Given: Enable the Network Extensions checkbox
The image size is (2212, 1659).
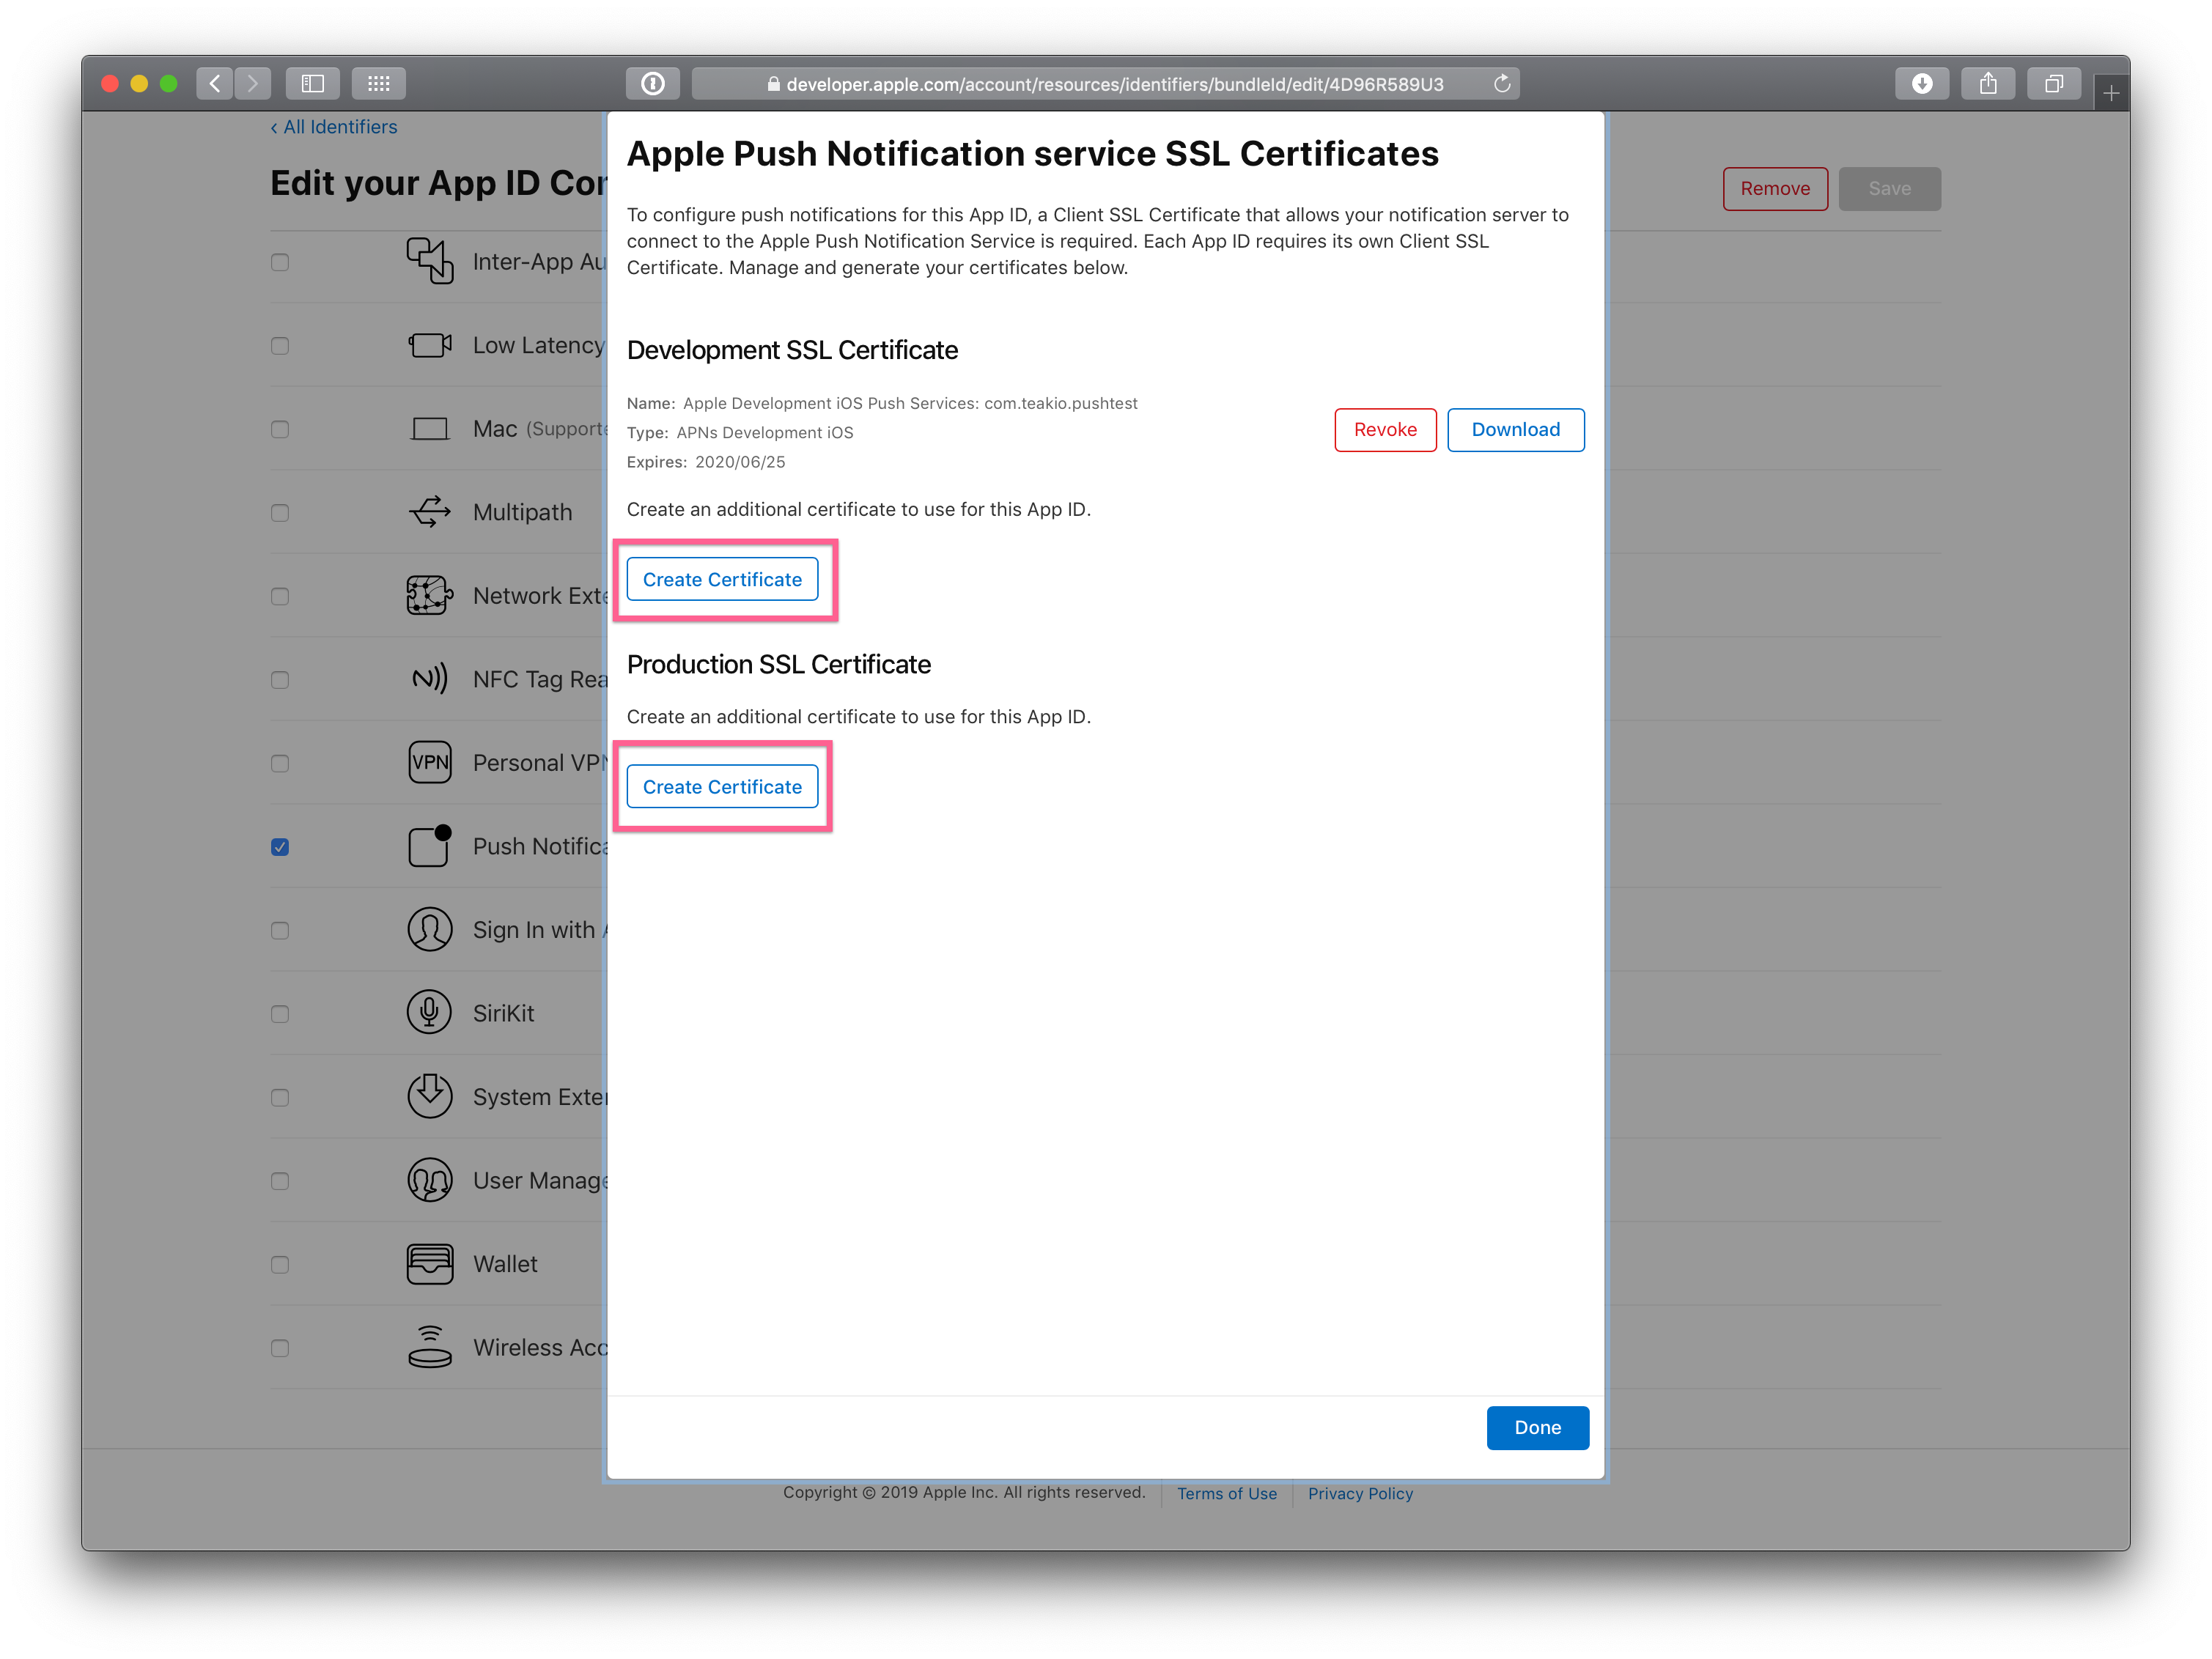Looking at the screenshot, I should (x=280, y=597).
